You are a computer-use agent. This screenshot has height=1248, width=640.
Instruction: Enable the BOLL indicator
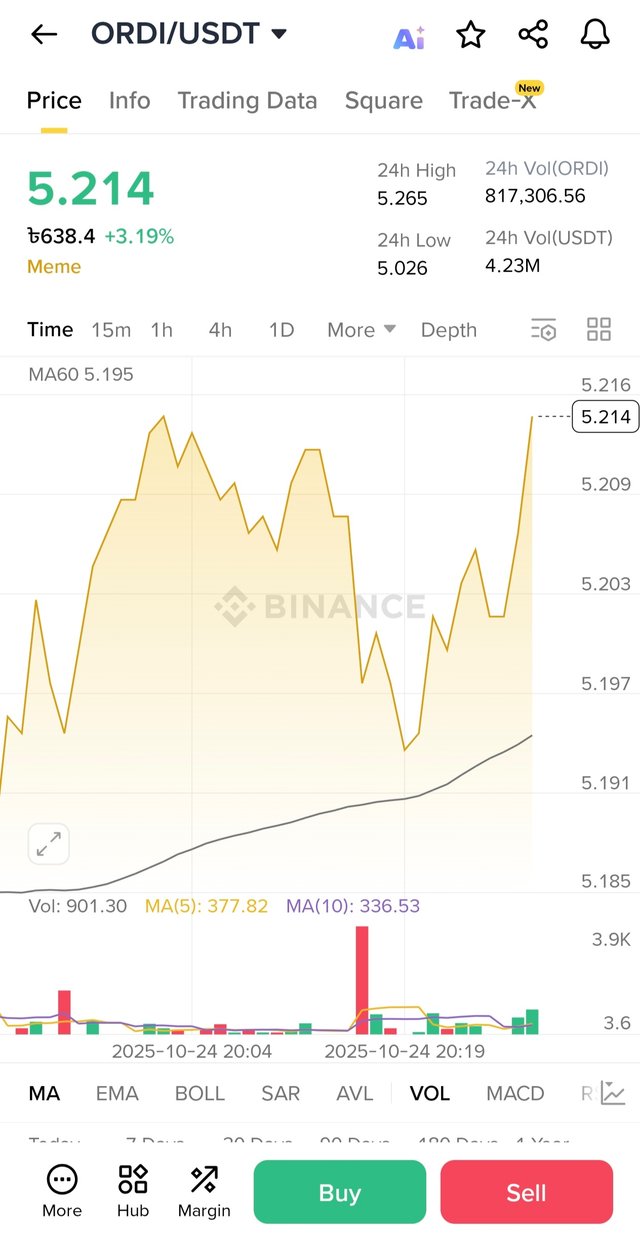click(x=200, y=1093)
